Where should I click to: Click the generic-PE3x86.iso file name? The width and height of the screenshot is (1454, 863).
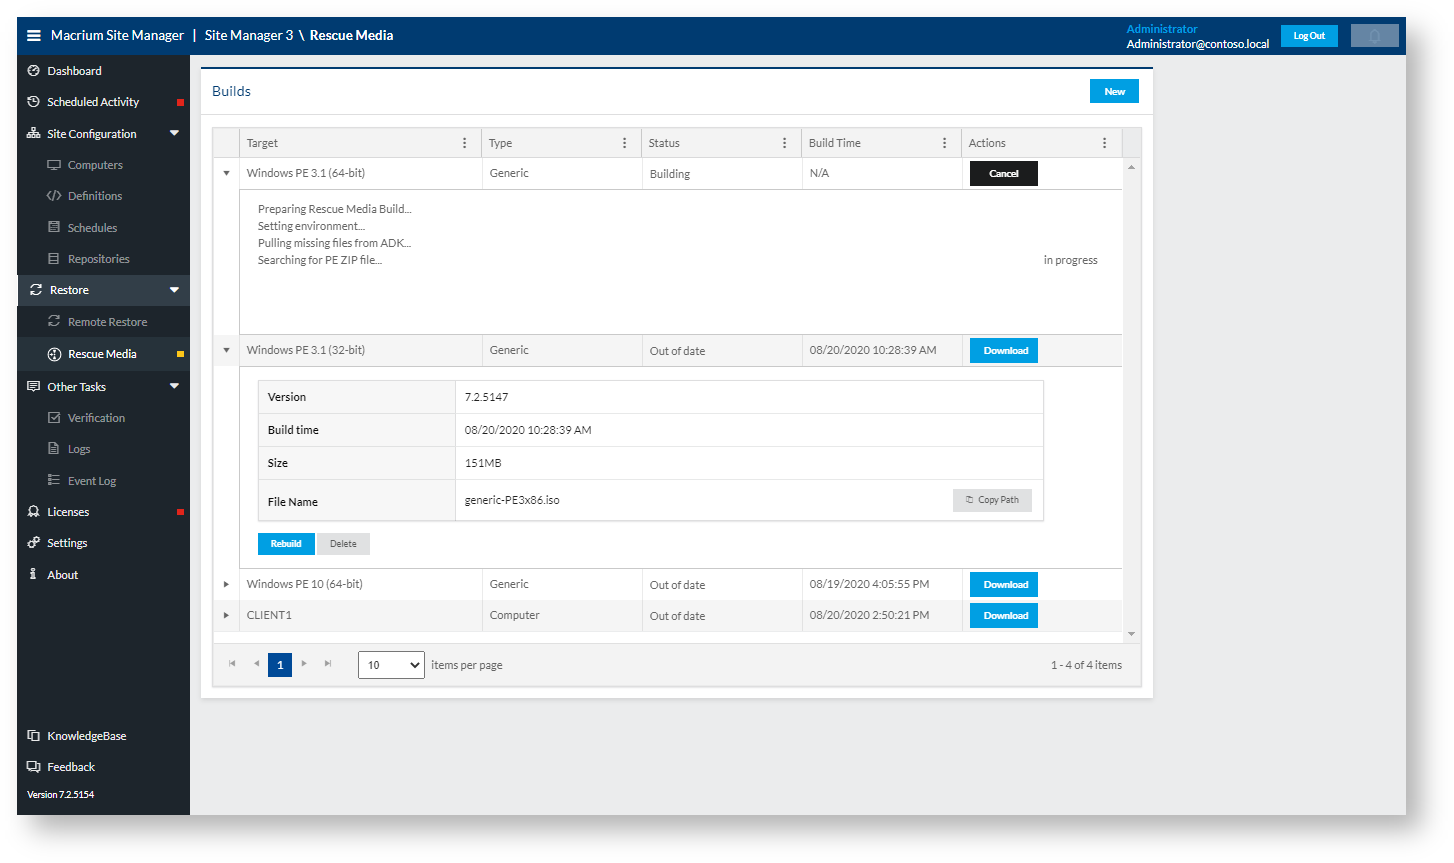512,500
